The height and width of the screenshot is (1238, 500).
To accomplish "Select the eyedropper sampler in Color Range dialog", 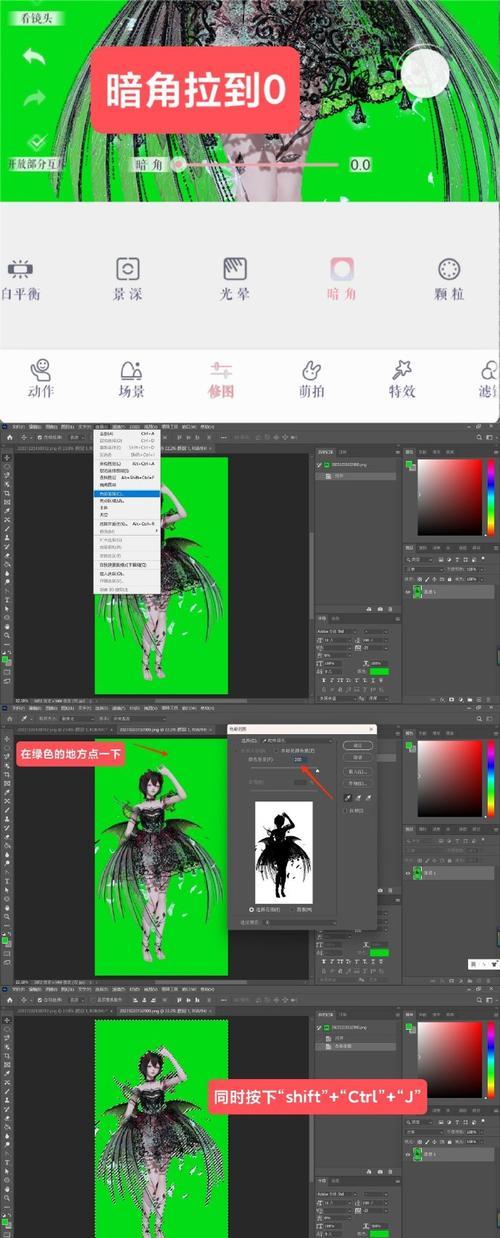I will (348, 797).
